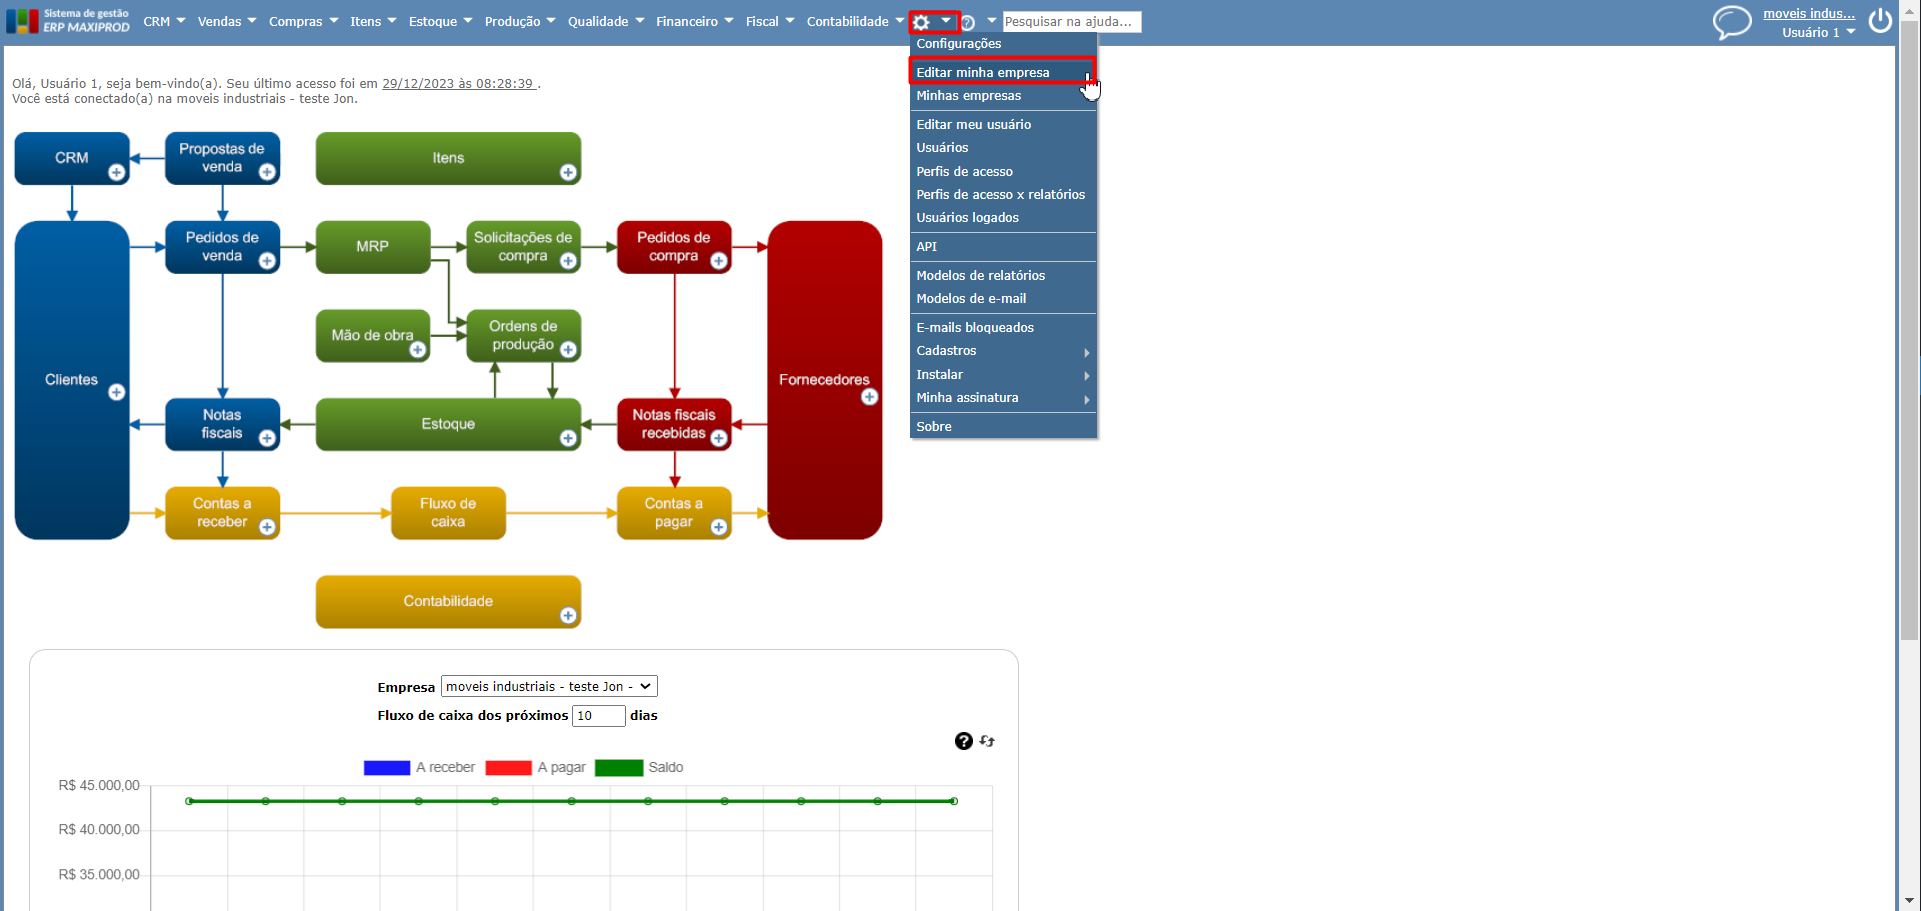Expand the Vendas menu
The width and height of the screenshot is (1921, 911).
click(x=227, y=21)
